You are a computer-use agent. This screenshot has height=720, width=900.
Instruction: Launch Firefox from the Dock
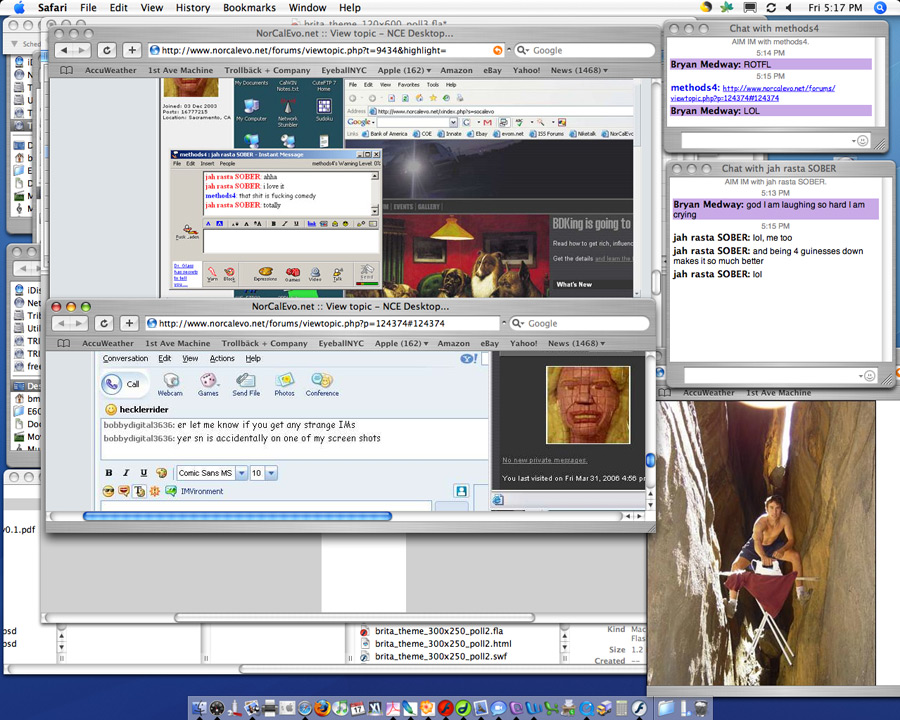[323, 708]
